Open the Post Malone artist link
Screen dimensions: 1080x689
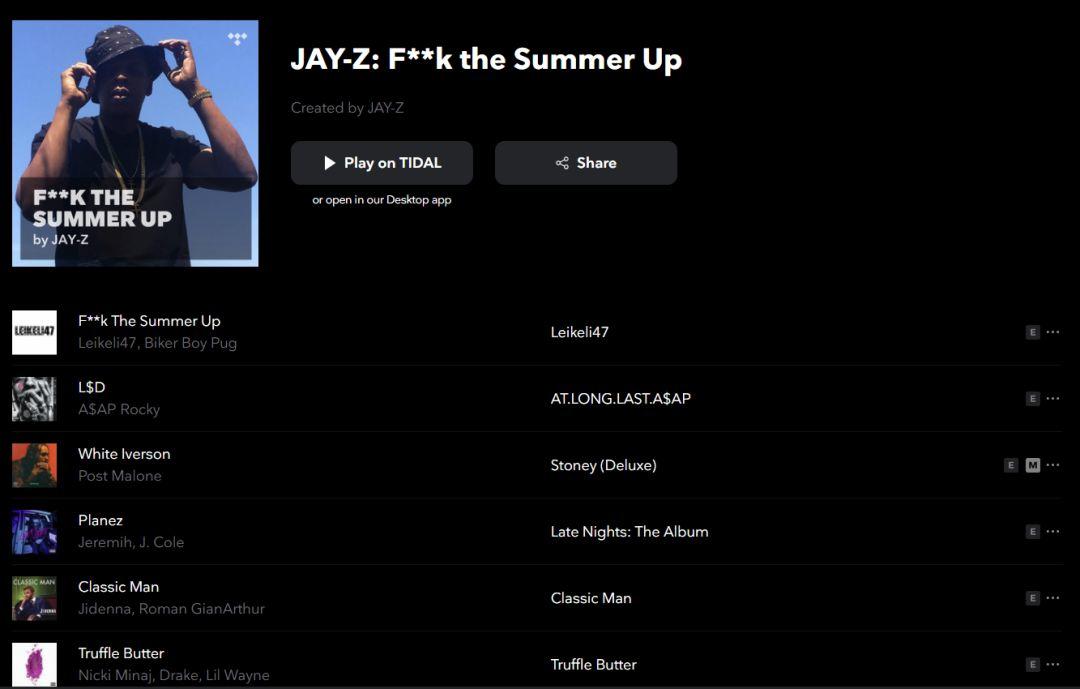point(120,475)
